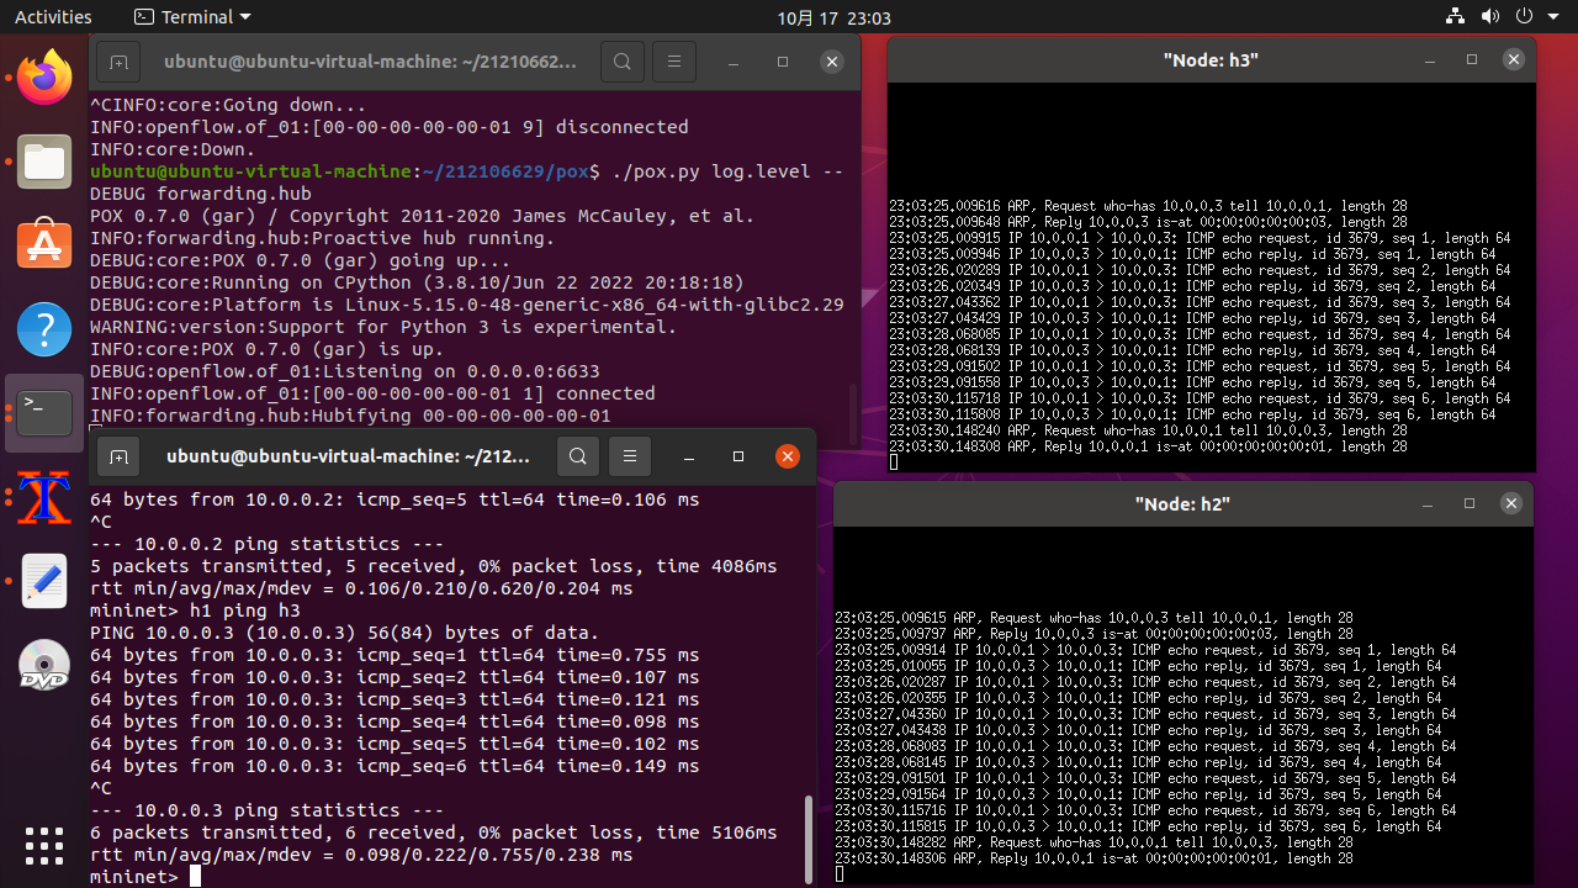This screenshot has height=888, width=1578.
Task: Click the "mininet> h1 ping h3" command line
Action: pyautogui.click(x=195, y=611)
